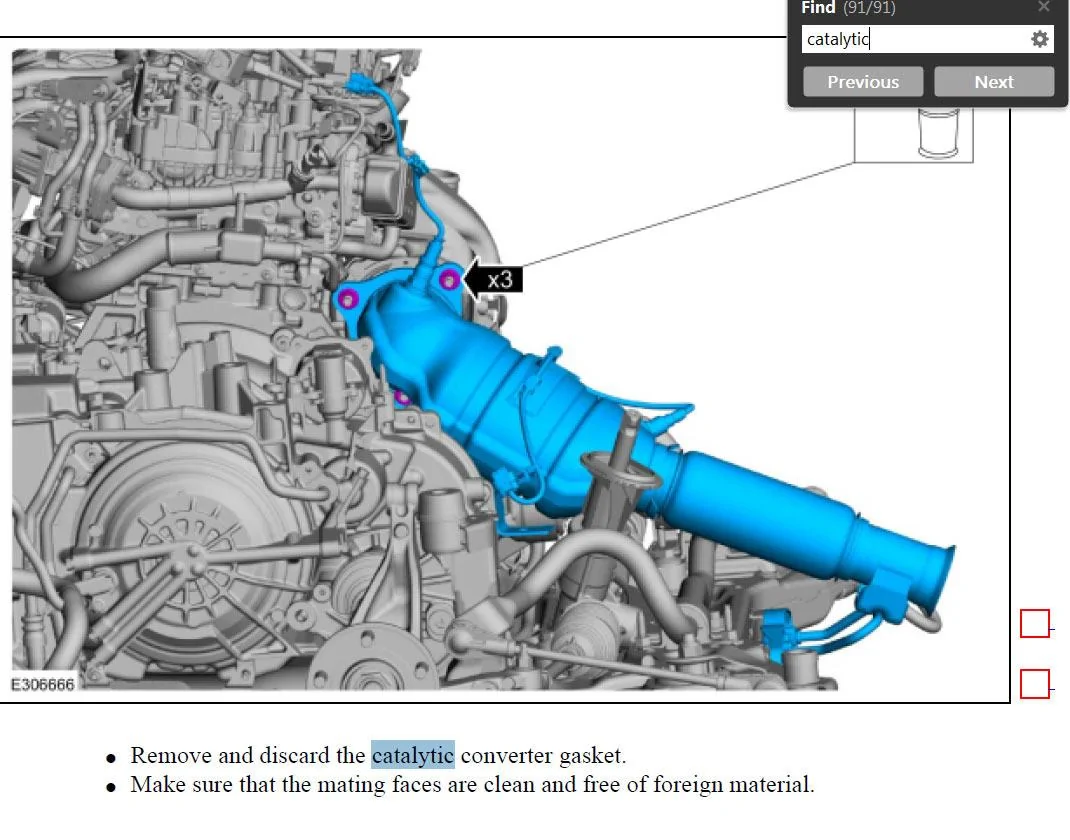This screenshot has width=1070, height=840.
Task: Click the x3 bolt quantity label
Action: [x=500, y=279]
